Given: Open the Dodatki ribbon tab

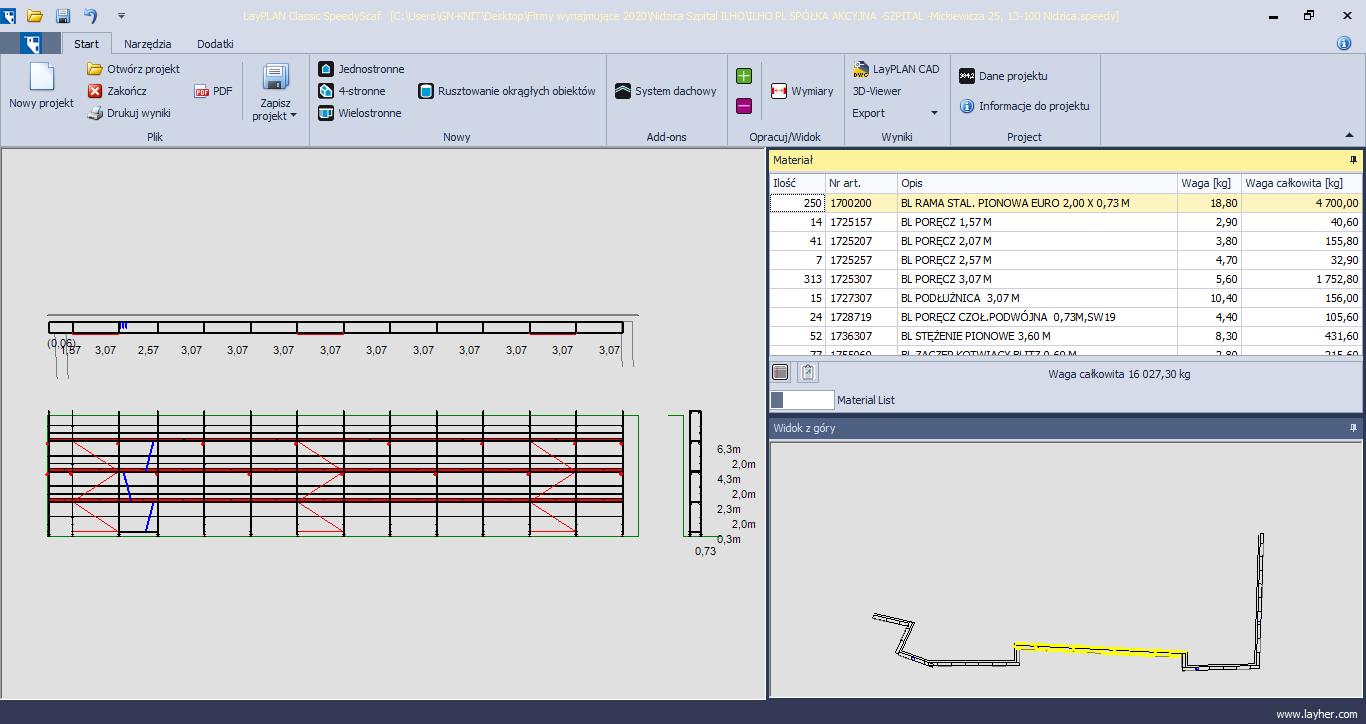Looking at the screenshot, I should (215, 44).
